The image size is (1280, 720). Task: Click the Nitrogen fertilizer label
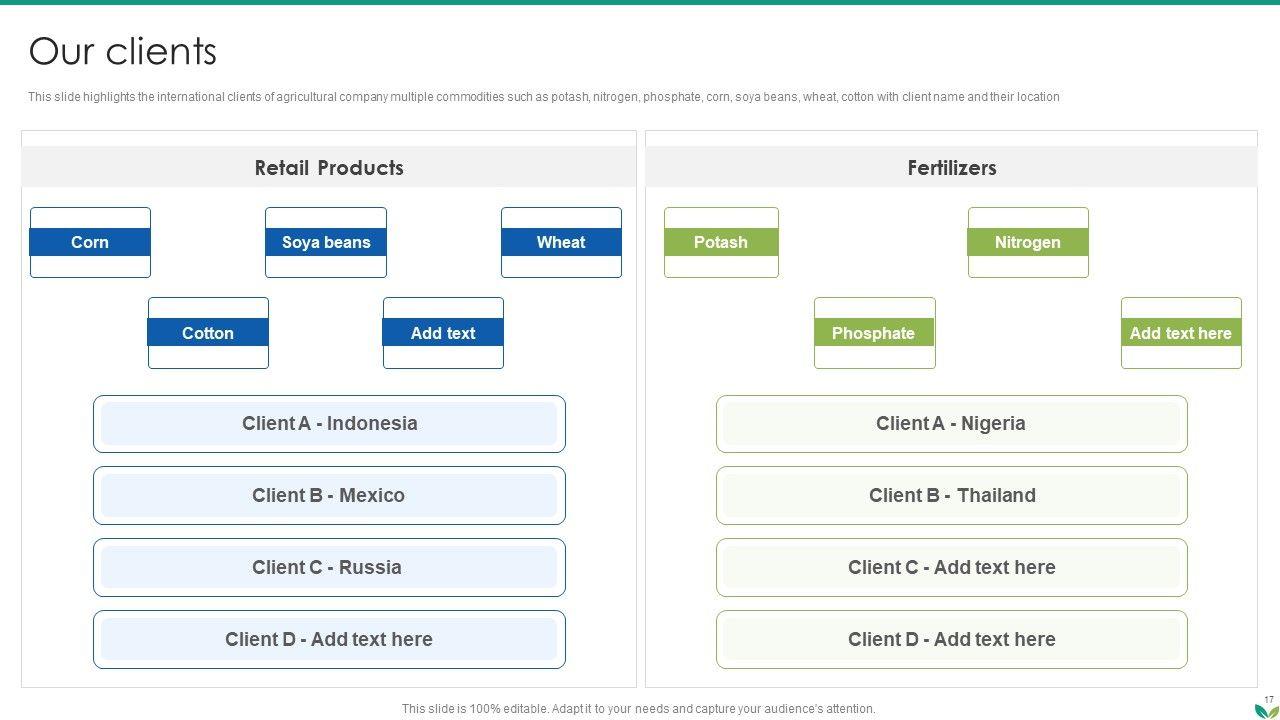tap(1028, 242)
